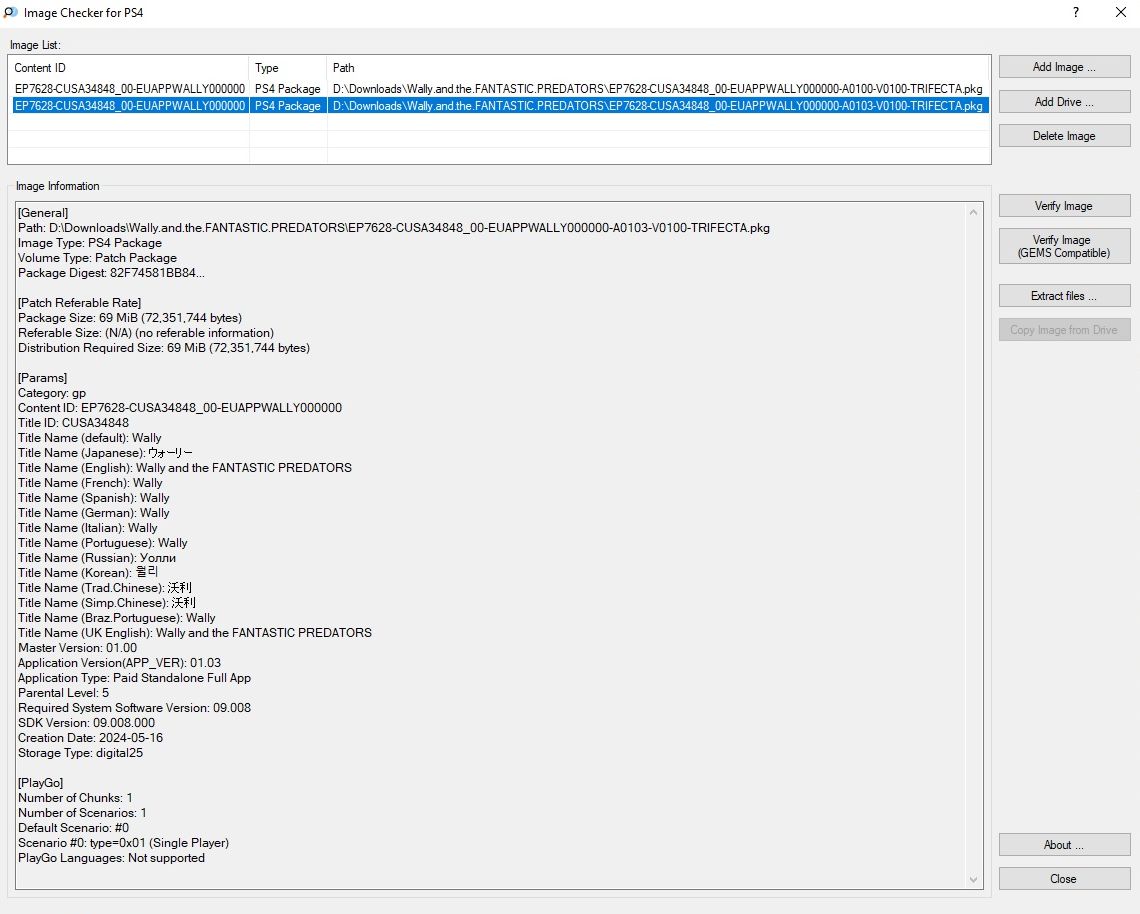Open the About dialog
The width and height of the screenshot is (1140, 914).
tap(1064, 845)
